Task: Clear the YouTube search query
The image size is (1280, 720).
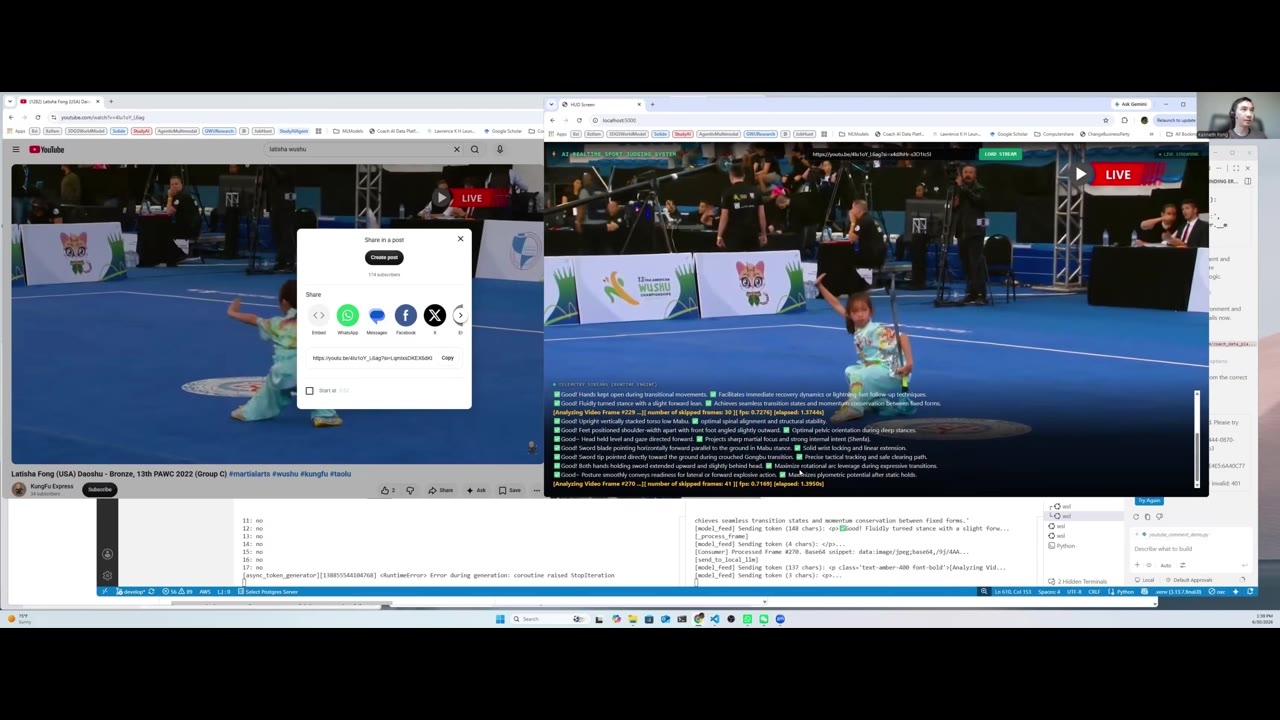Action: point(457,149)
